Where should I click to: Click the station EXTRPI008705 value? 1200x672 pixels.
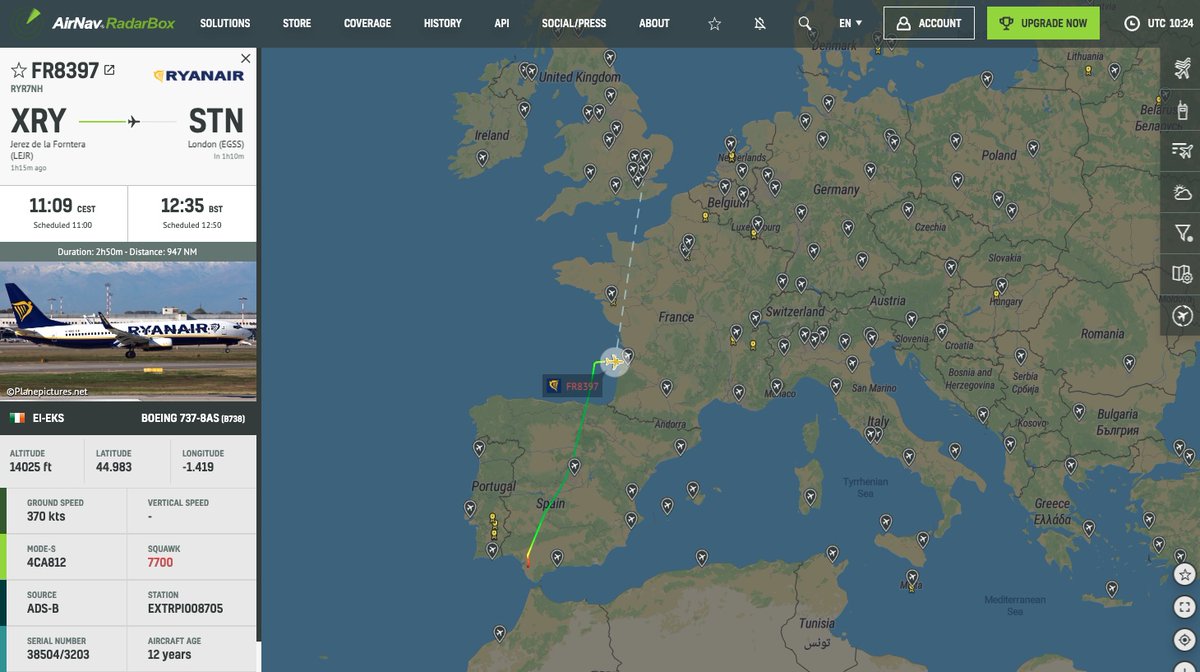tap(185, 608)
